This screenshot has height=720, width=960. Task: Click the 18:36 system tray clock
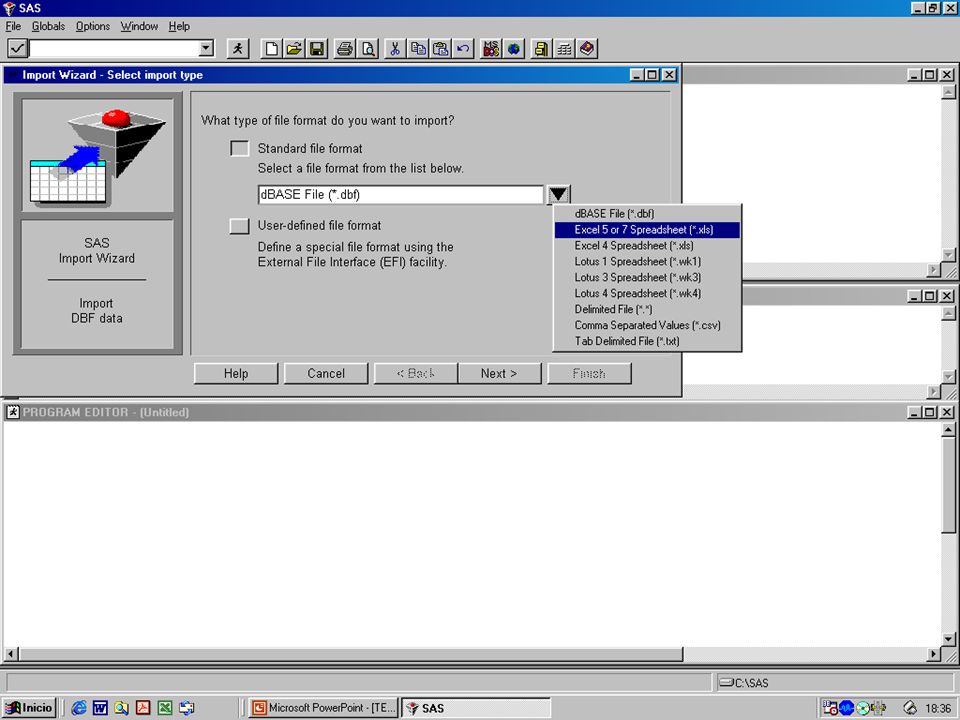point(938,708)
